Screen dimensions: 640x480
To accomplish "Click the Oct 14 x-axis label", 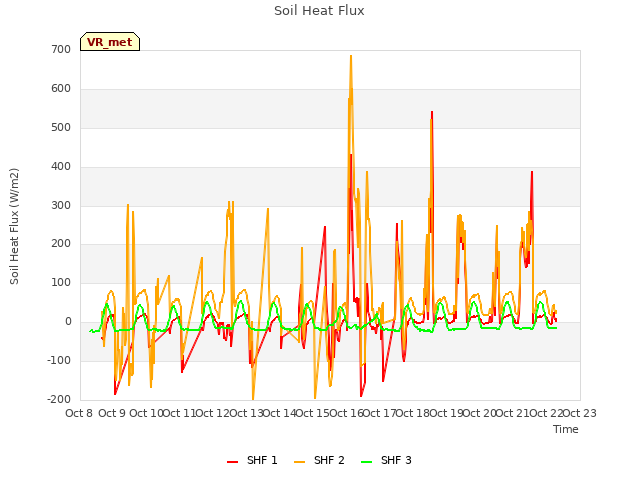I will tap(280, 413).
